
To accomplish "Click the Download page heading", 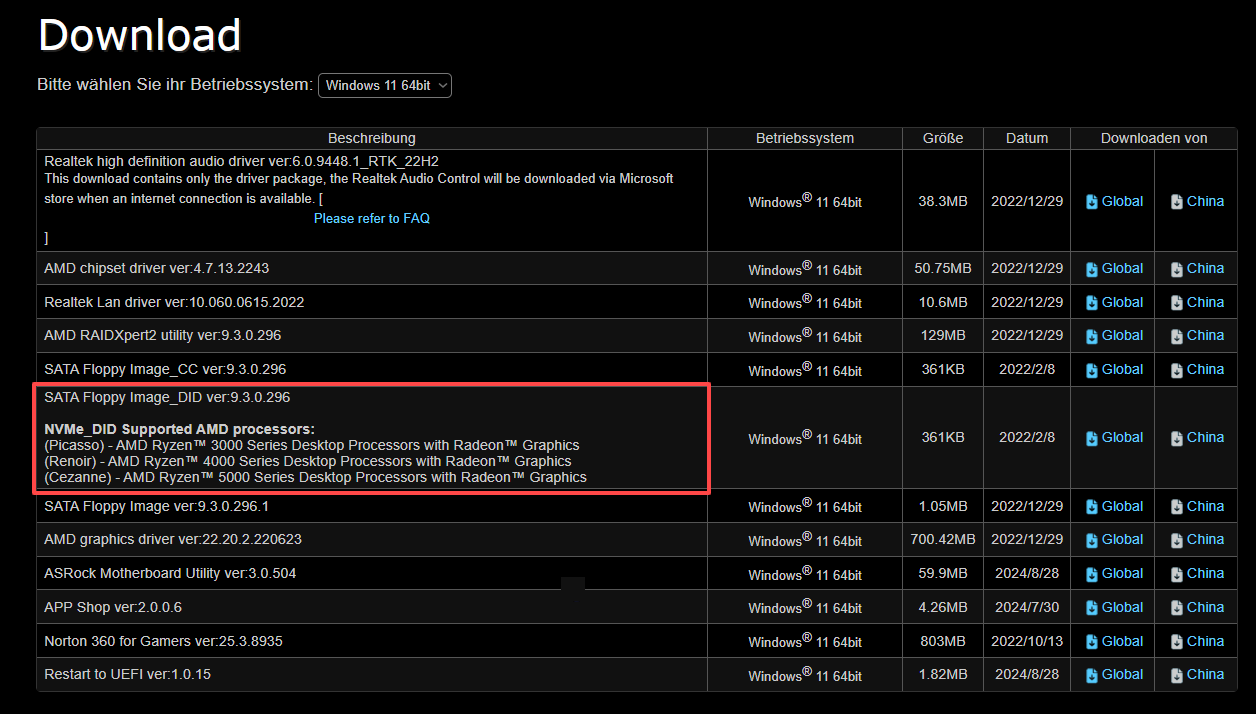I will point(139,35).
